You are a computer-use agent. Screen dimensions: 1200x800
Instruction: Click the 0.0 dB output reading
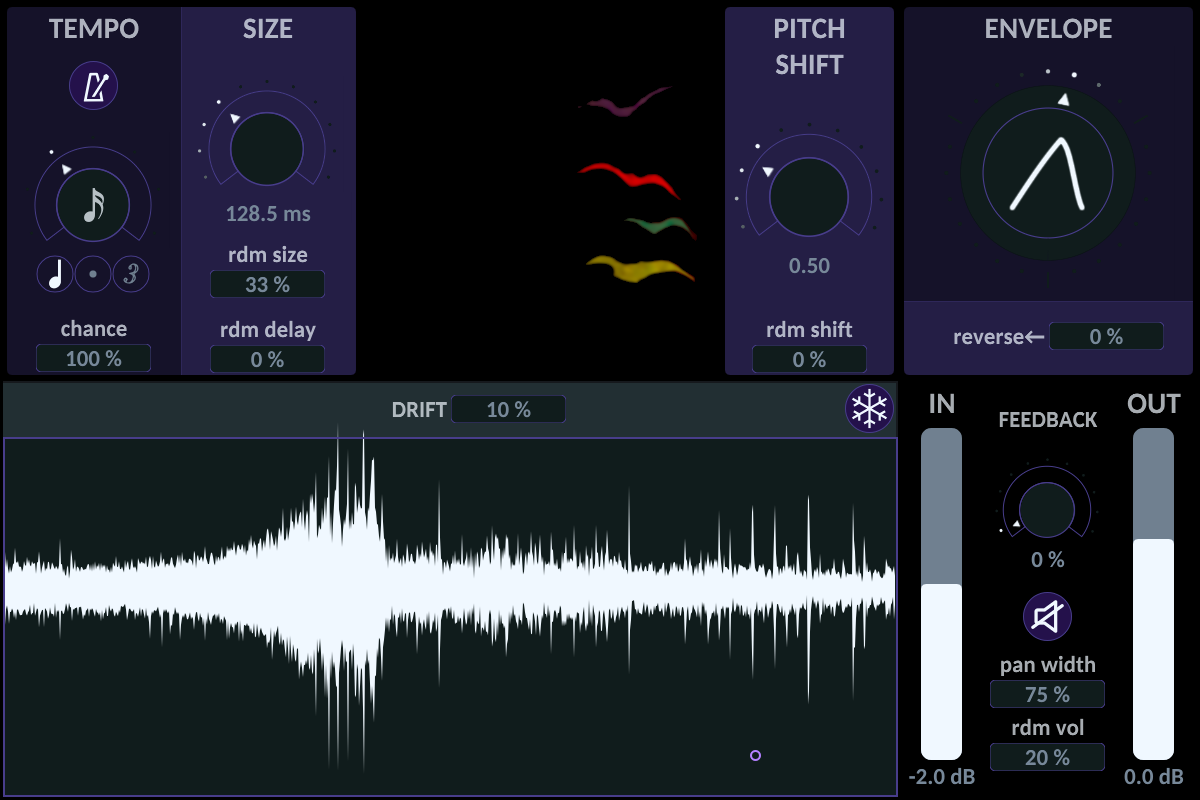click(x=1153, y=777)
